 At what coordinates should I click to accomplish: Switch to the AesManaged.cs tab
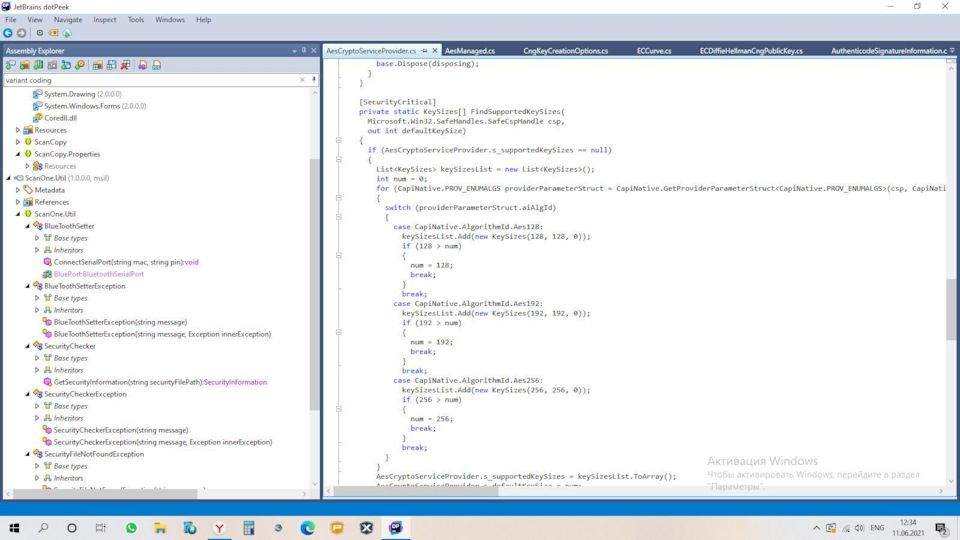[x=470, y=51]
